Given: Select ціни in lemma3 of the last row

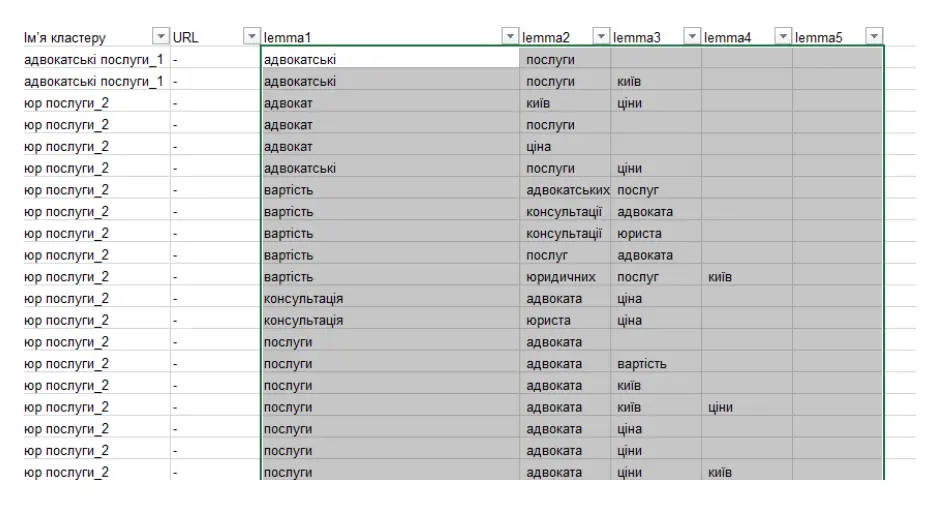Looking at the screenshot, I should (x=656, y=472).
